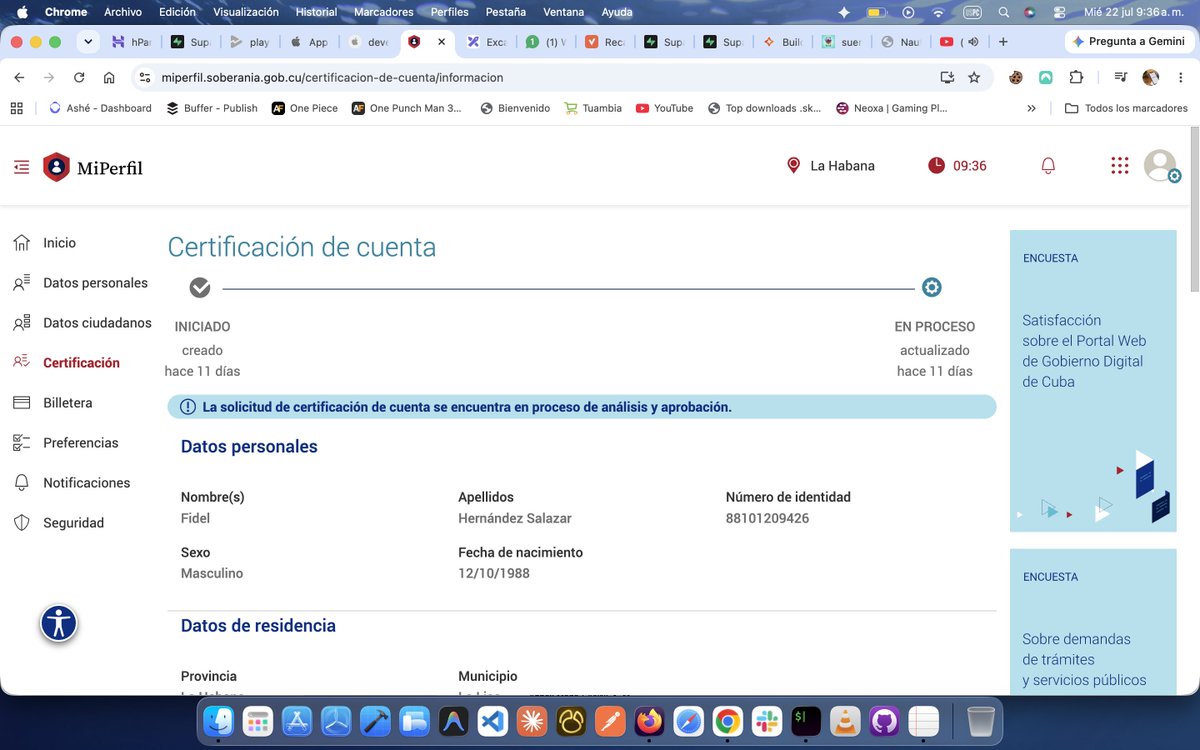
Task: Click the blue accessibility widget button
Action: (59, 623)
